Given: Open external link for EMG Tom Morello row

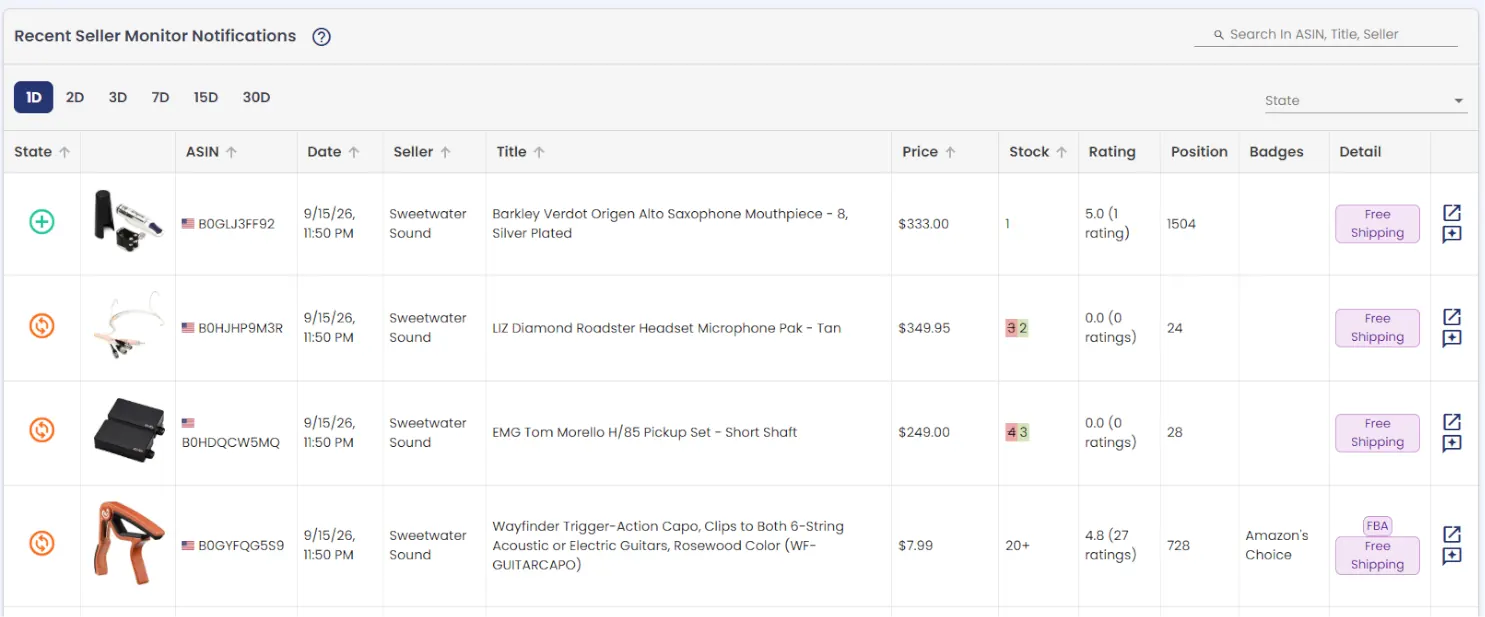Looking at the screenshot, I should click(x=1452, y=422).
